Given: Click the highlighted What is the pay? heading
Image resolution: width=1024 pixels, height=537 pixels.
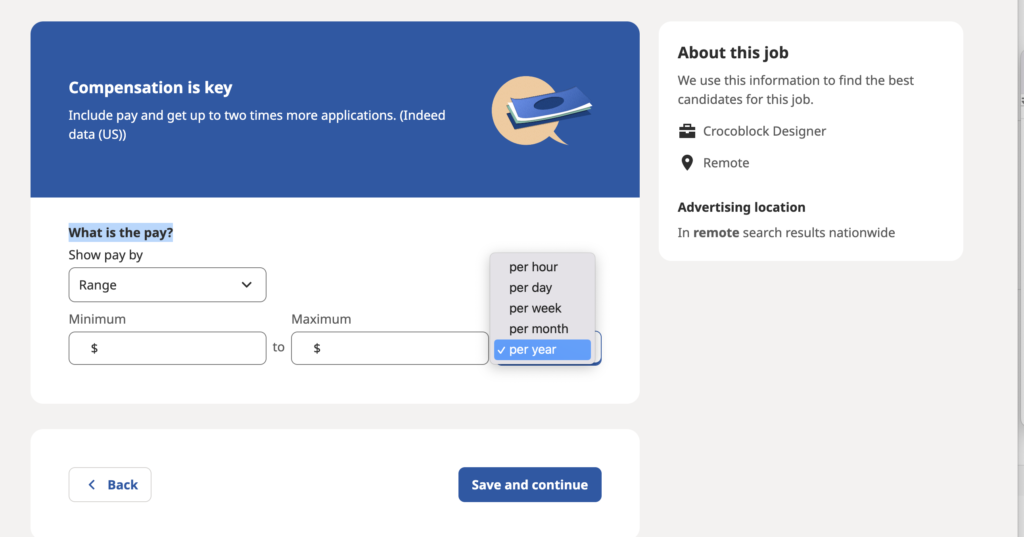Looking at the screenshot, I should click(121, 233).
